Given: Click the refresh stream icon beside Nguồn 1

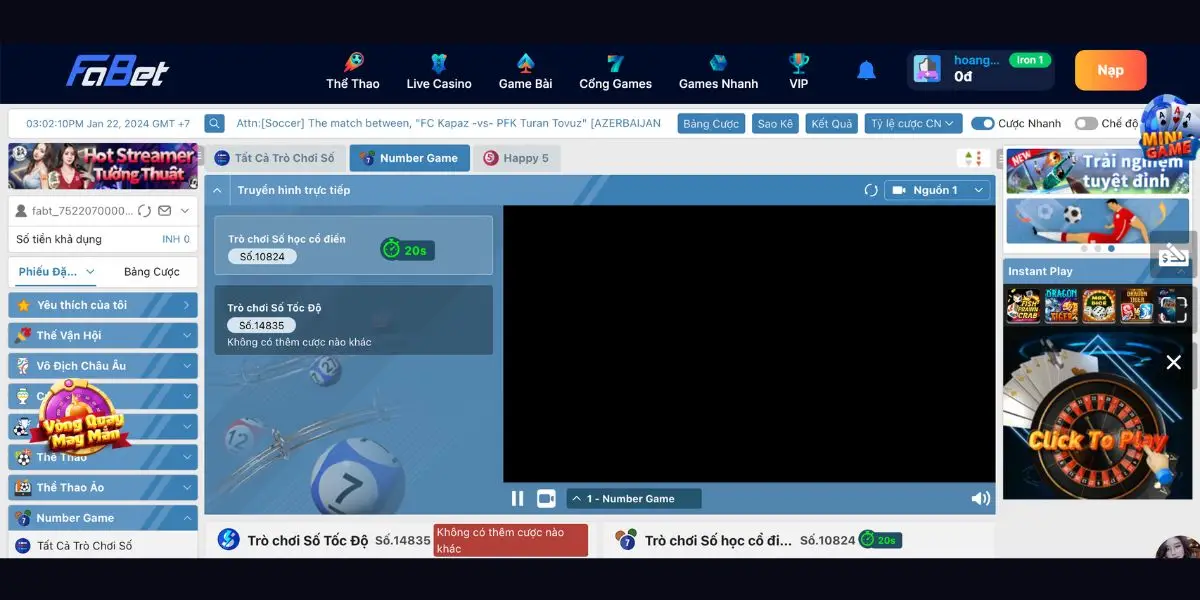Looking at the screenshot, I should click(x=870, y=190).
